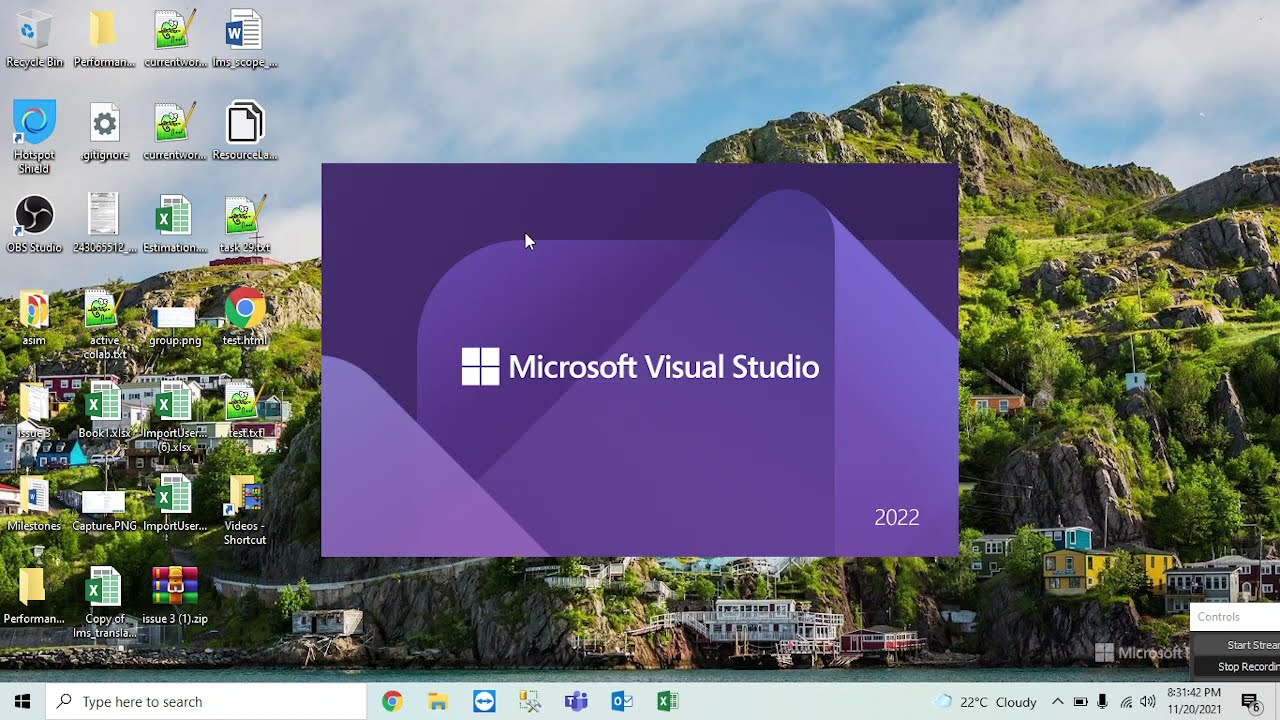Select the test.txt file icon
The width and height of the screenshot is (1280, 720).
244,410
